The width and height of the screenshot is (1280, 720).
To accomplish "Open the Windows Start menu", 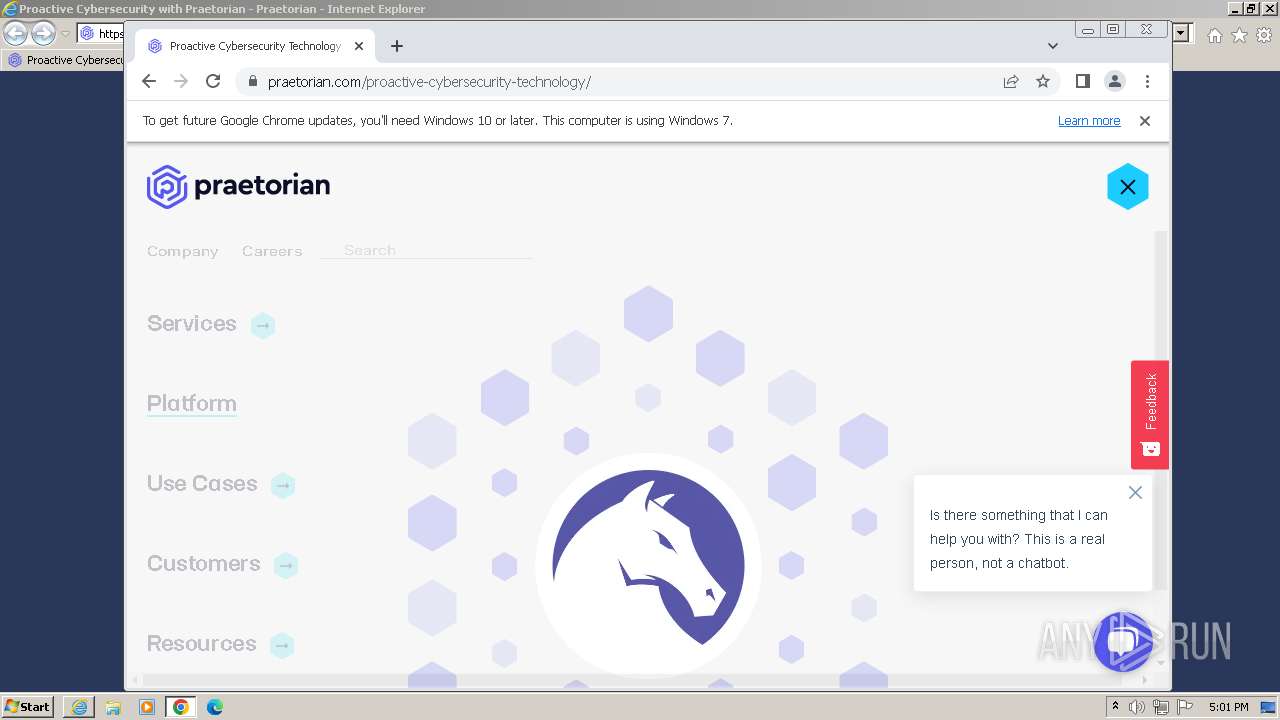I will 27,706.
